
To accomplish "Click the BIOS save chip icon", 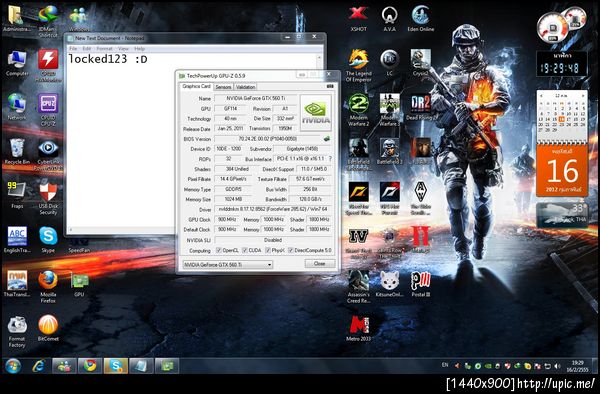I will pos(327,139).
